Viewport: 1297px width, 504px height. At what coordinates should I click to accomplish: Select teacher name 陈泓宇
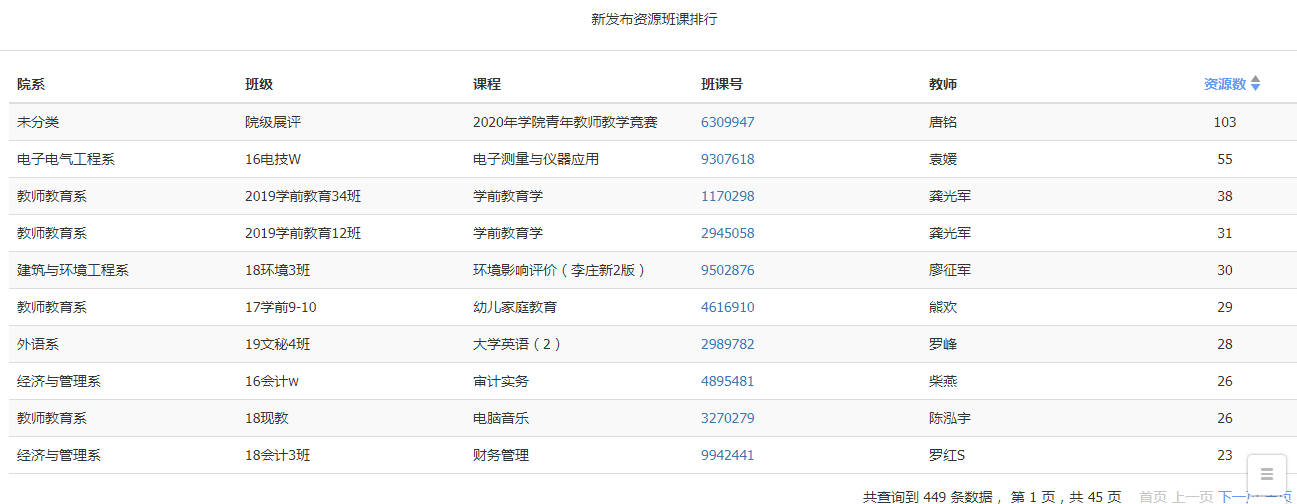[x=950, y=418]
